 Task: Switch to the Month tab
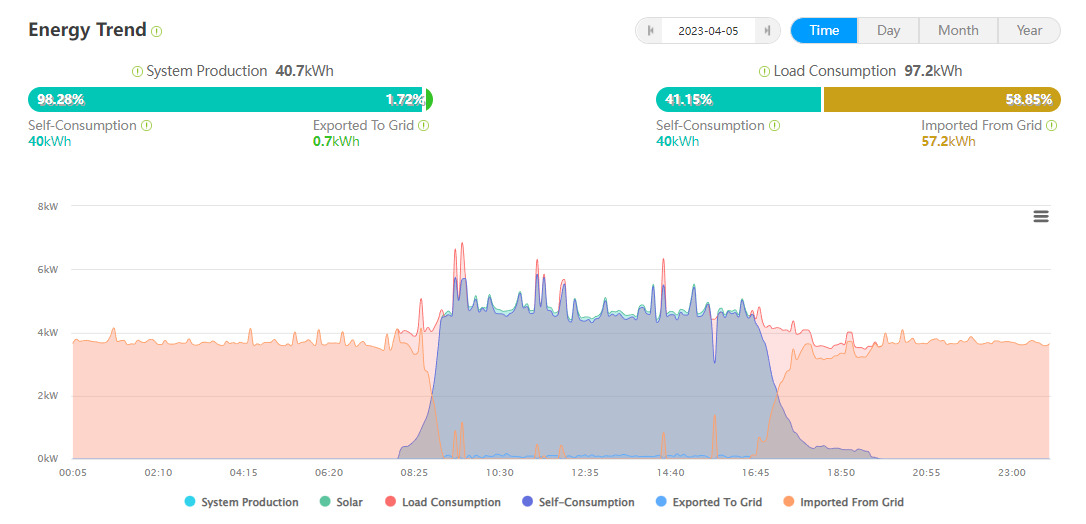(958, 30)
